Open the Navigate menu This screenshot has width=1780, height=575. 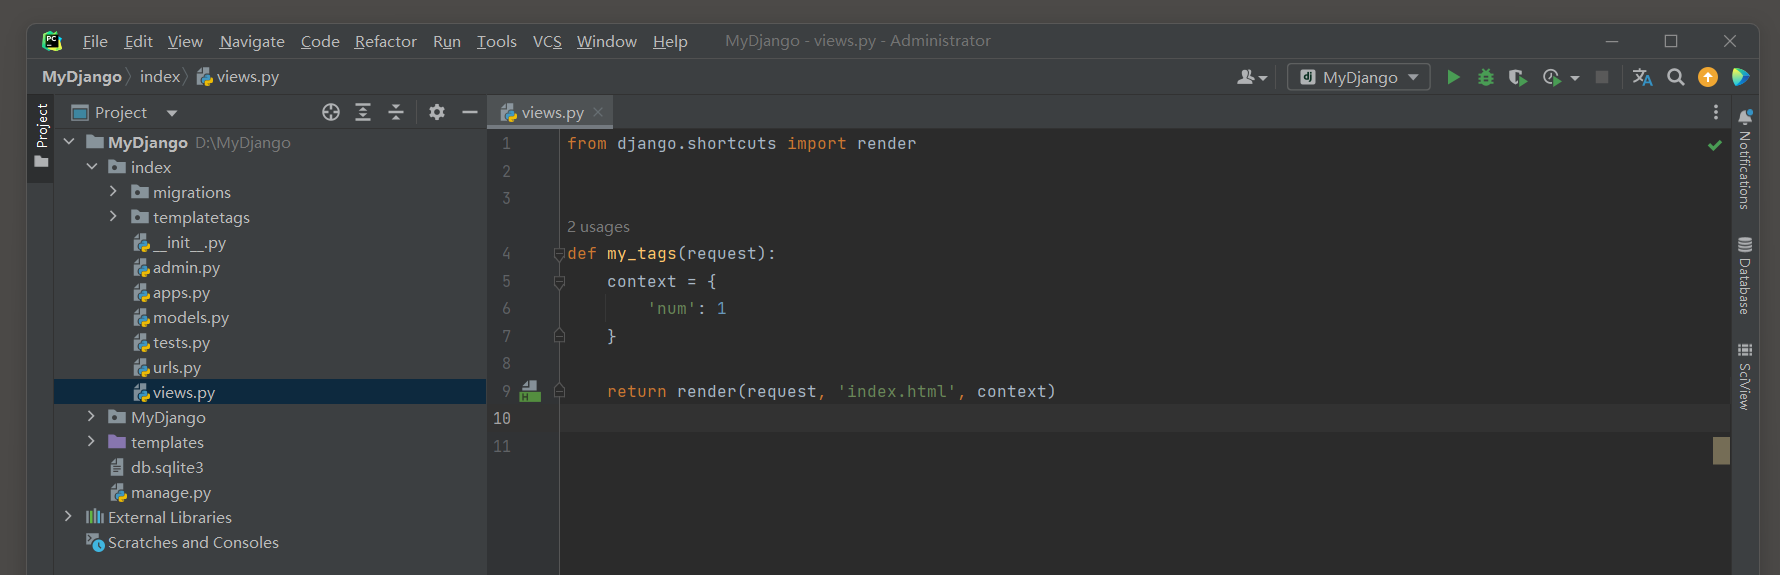pos(252,41)
